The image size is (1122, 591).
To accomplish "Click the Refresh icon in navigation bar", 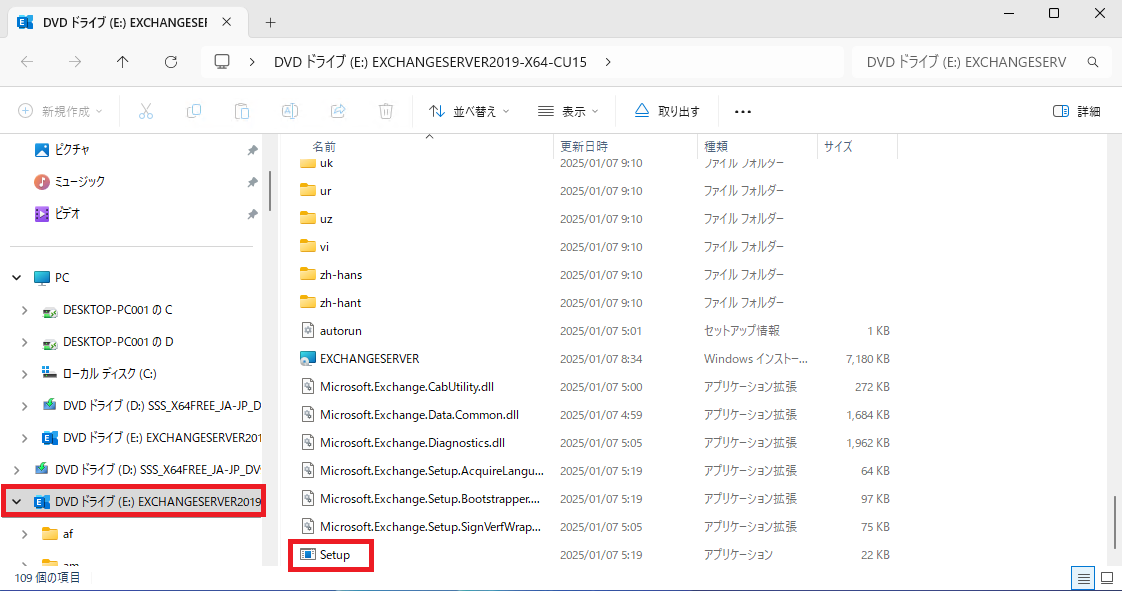I will (x=170, y=62).
